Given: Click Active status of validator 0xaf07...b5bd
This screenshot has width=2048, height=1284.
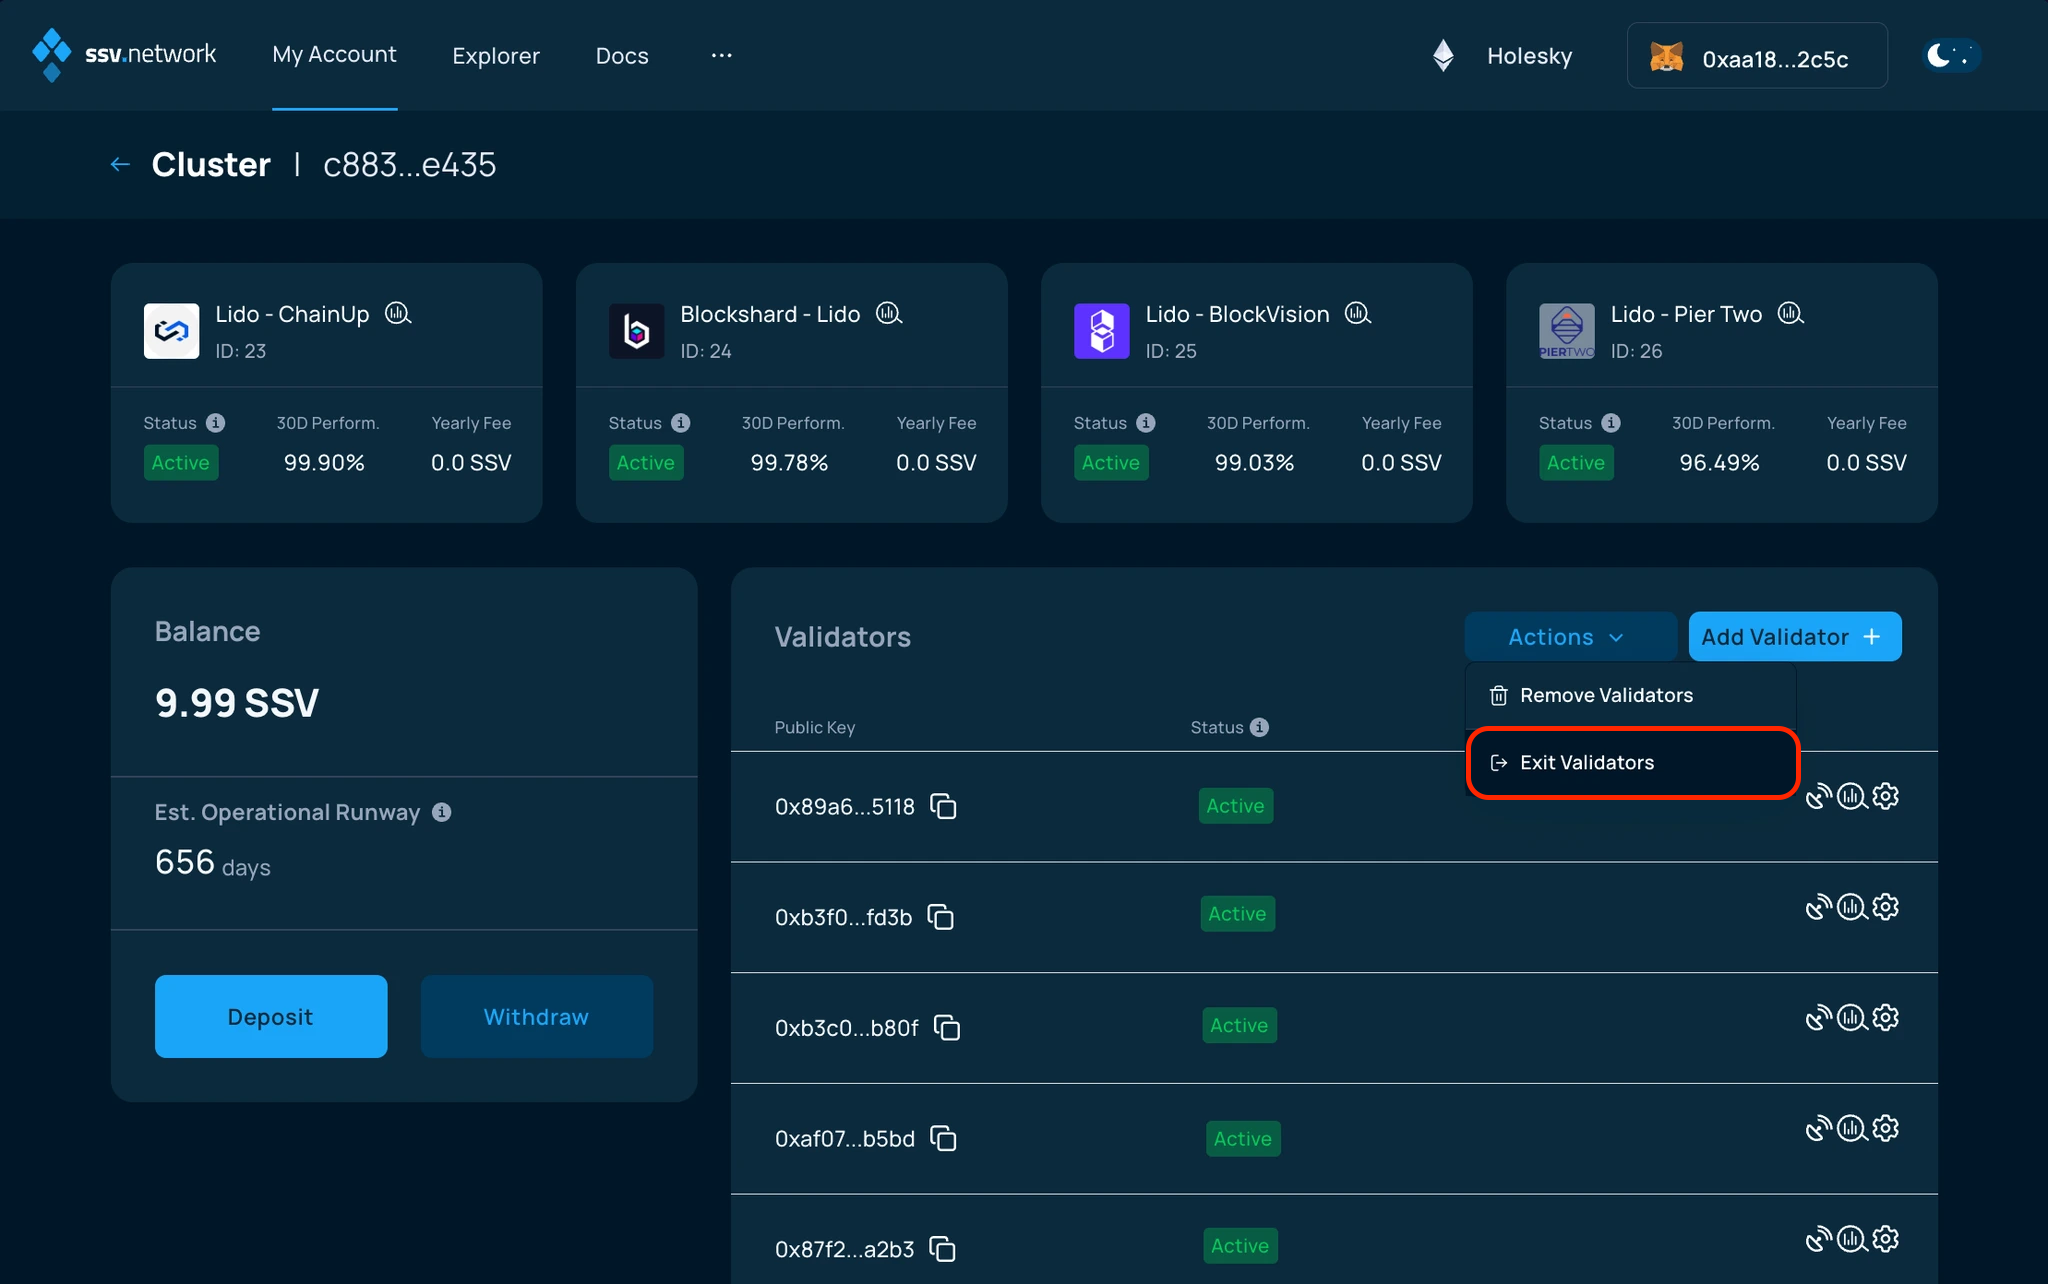Looking at the screenshot, I should [1243, 1139].
